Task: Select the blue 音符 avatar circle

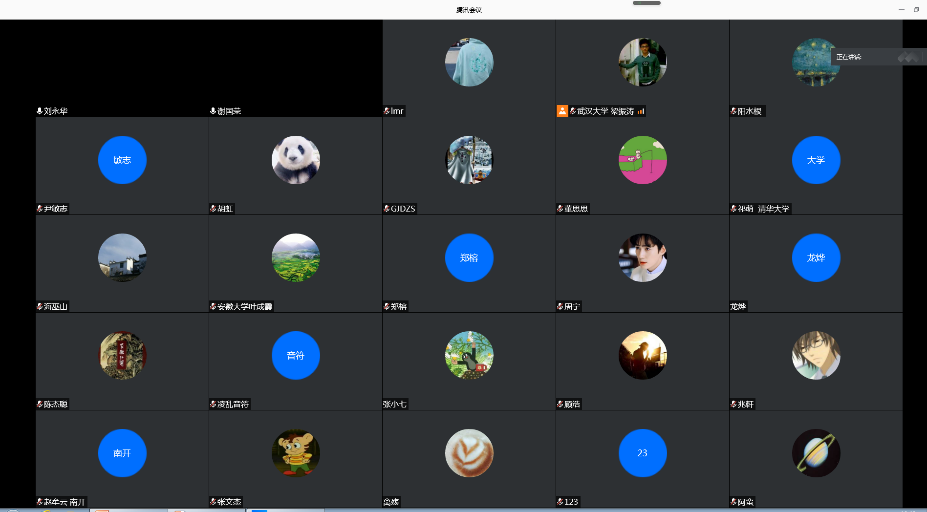Action: tap(295, 355)
